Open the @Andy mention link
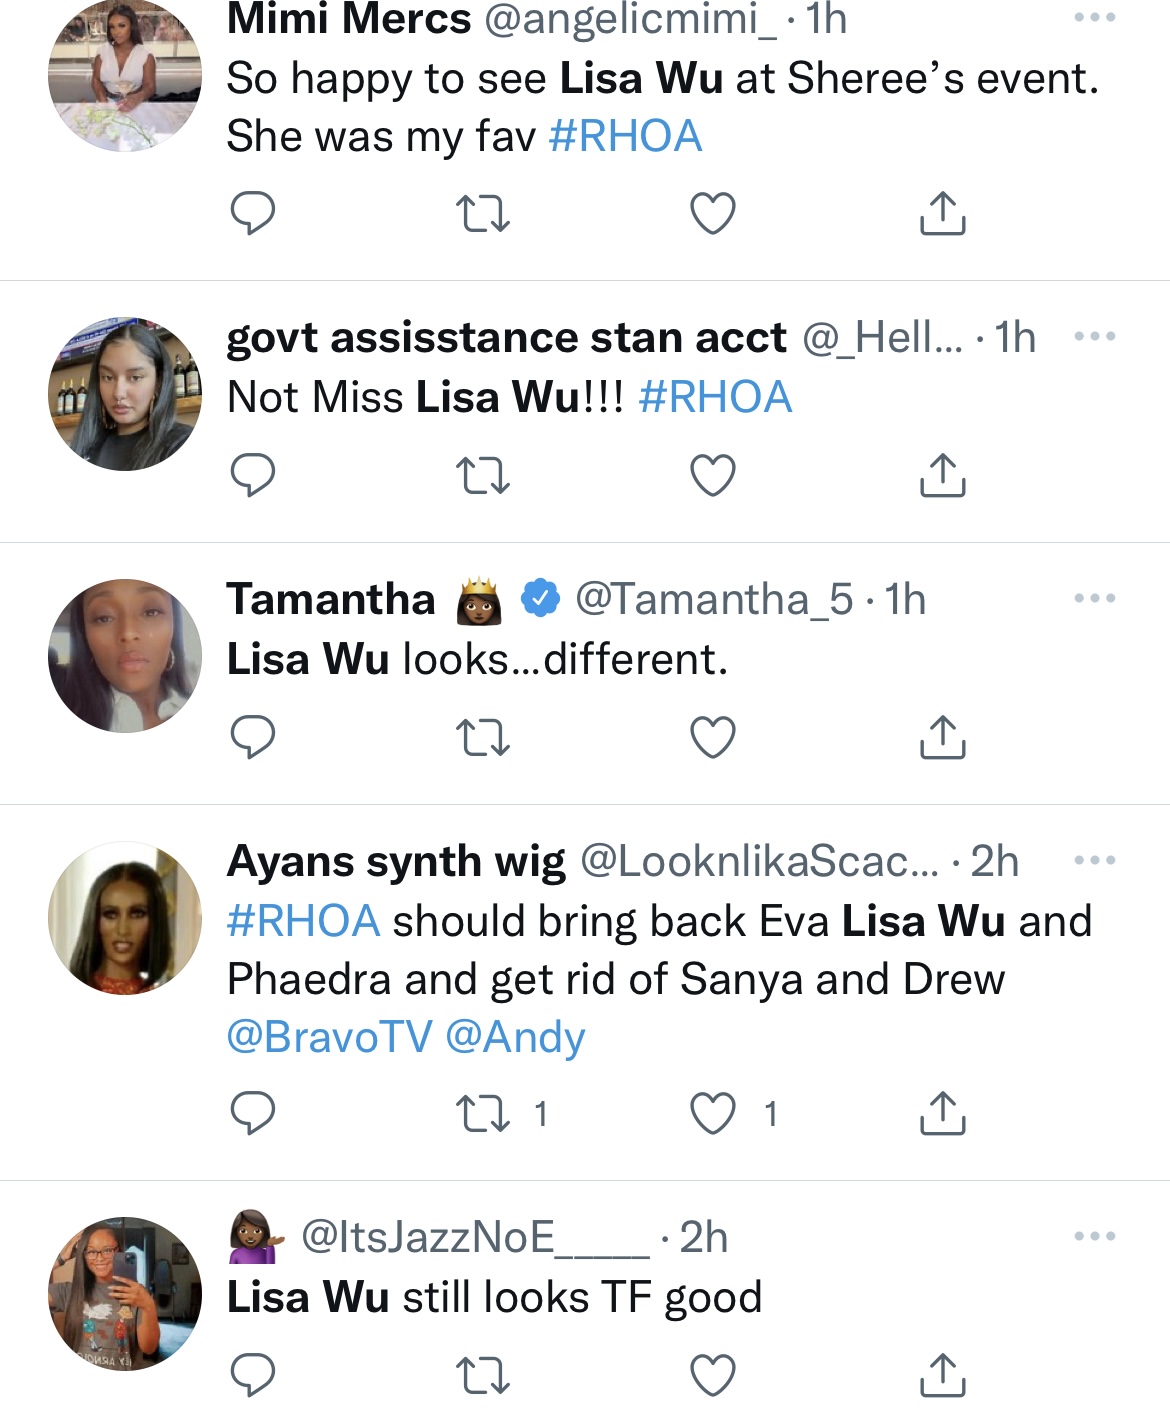 515,1037
